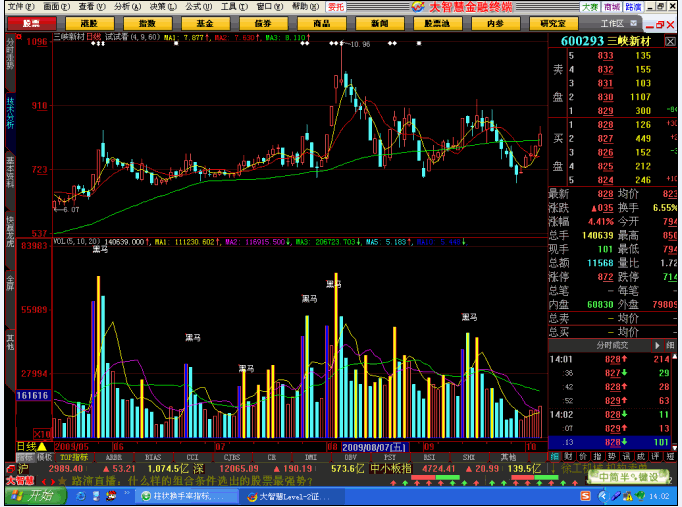The image size is (682, 507).
Task: Click the X10 volume scale marker
Action: [42, 434]
